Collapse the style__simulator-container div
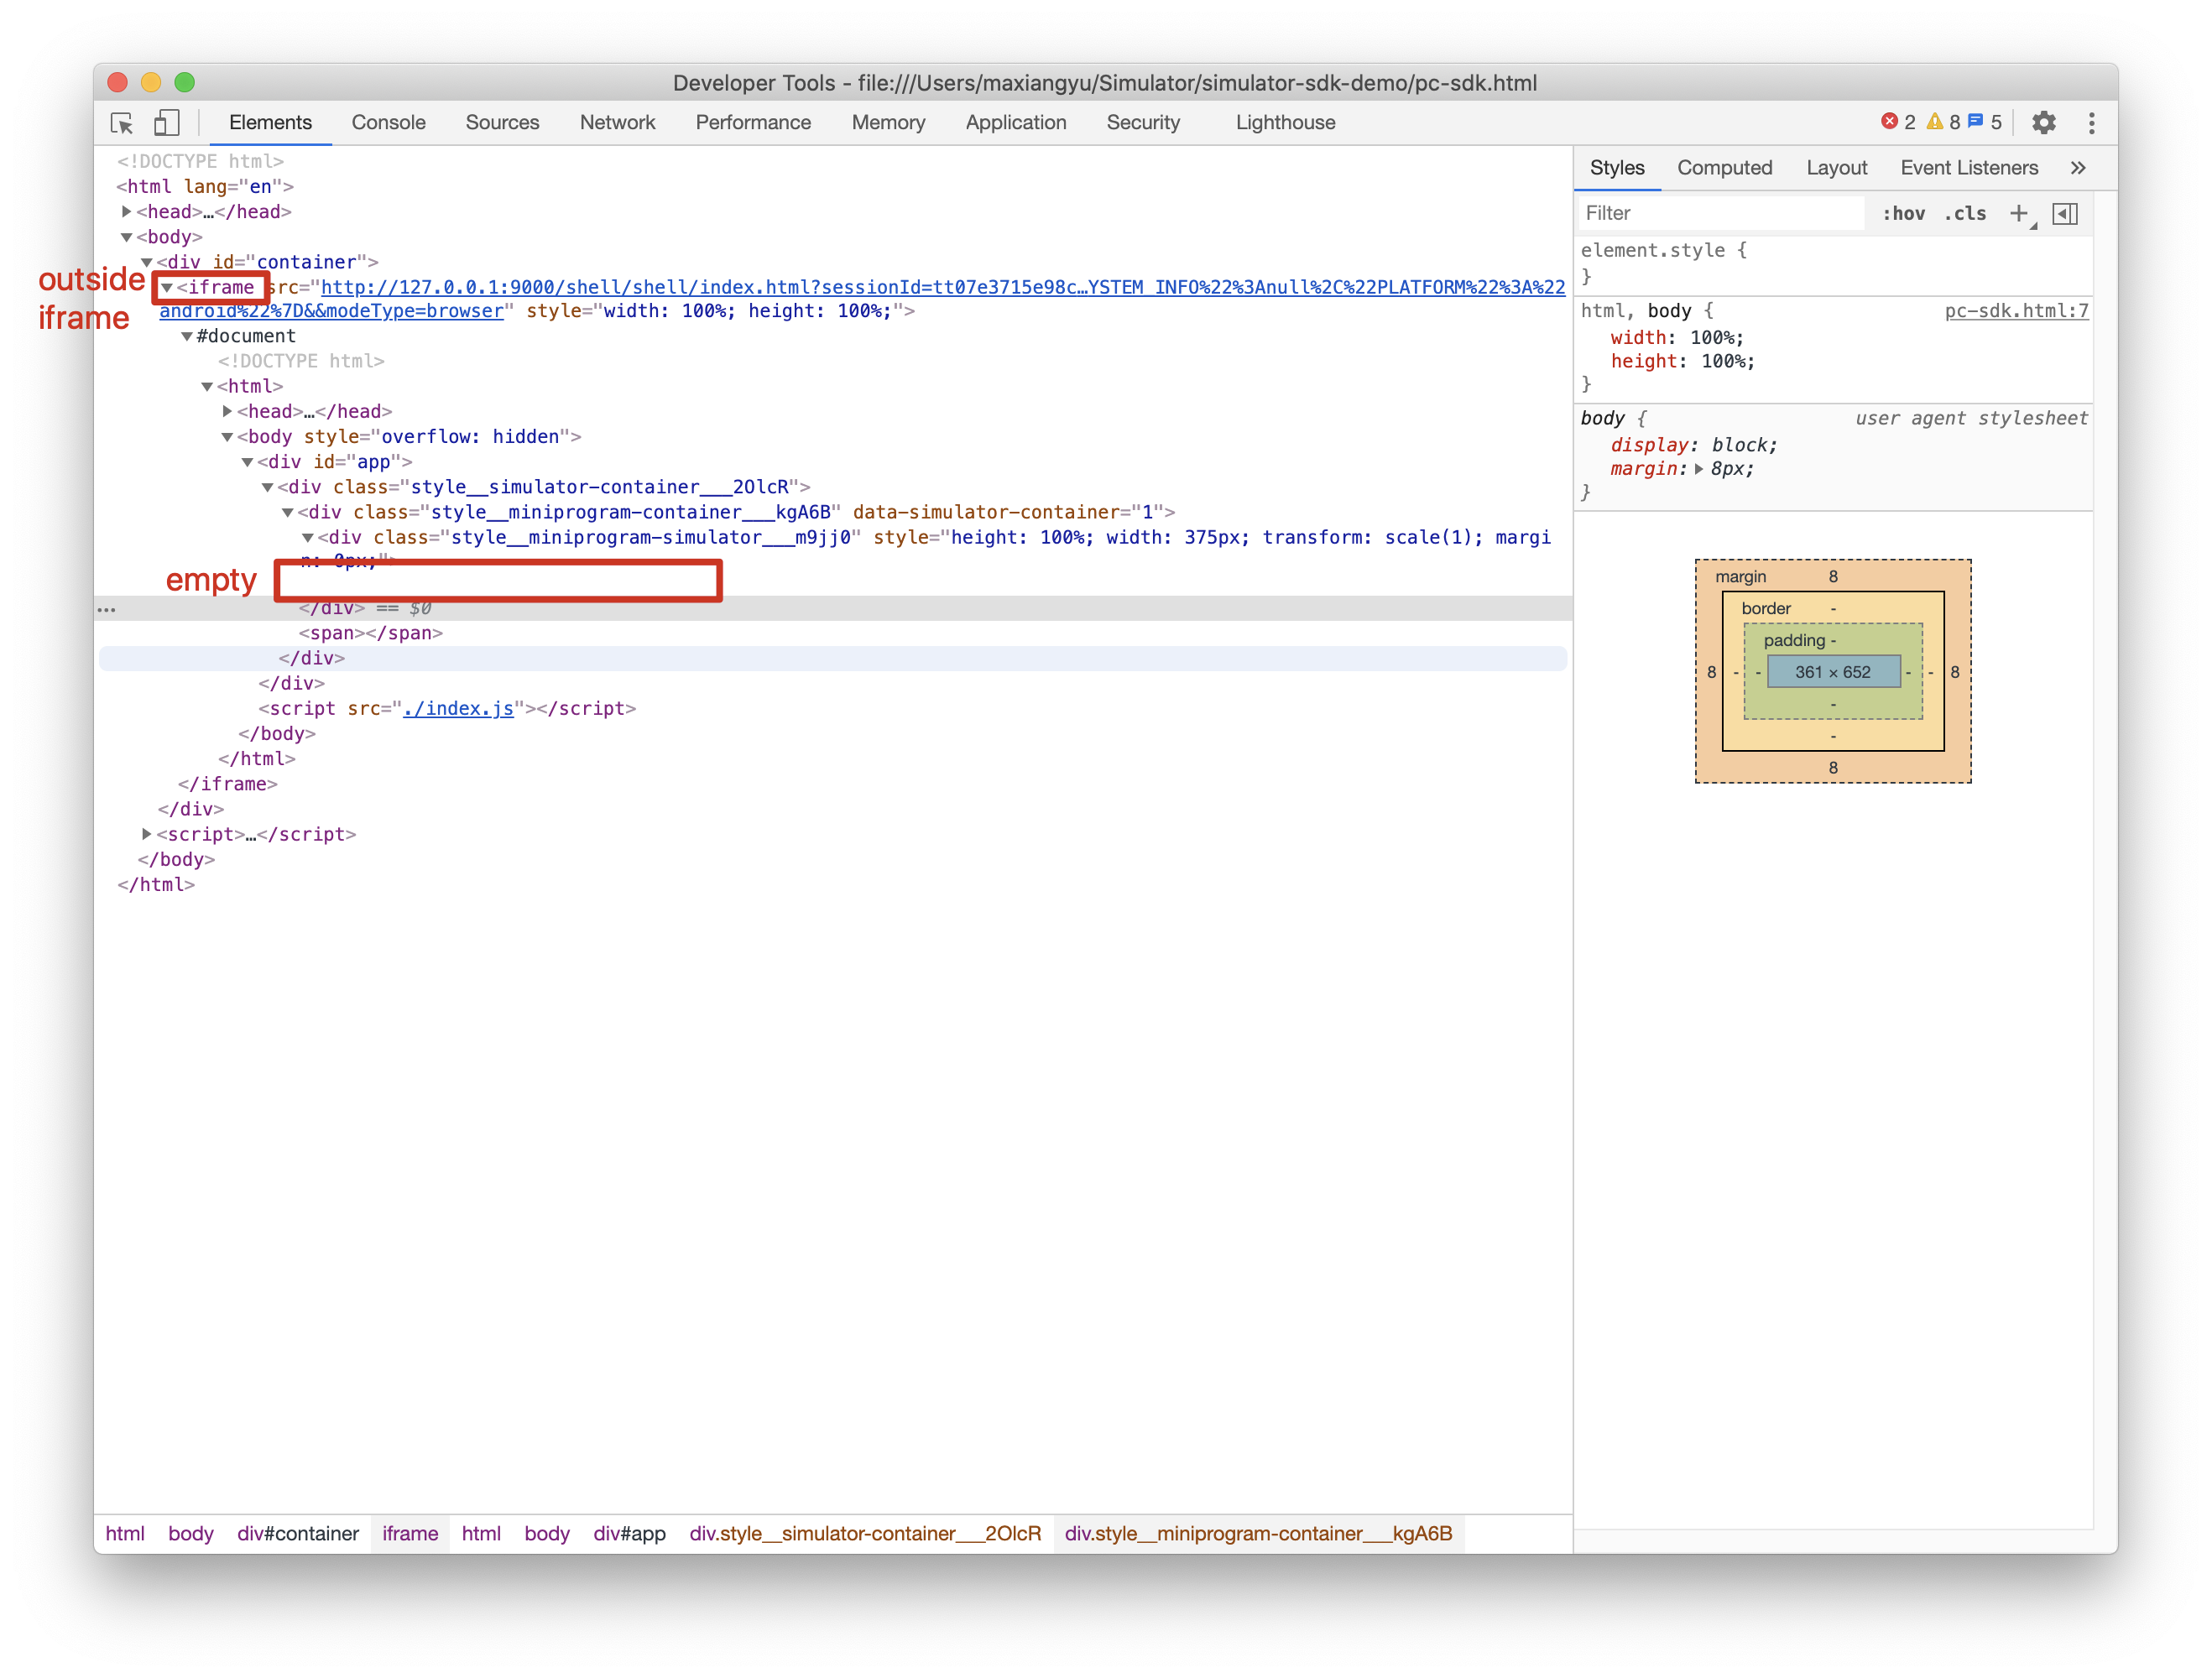Screen dimensions: 2212x1678 point(267,487)
